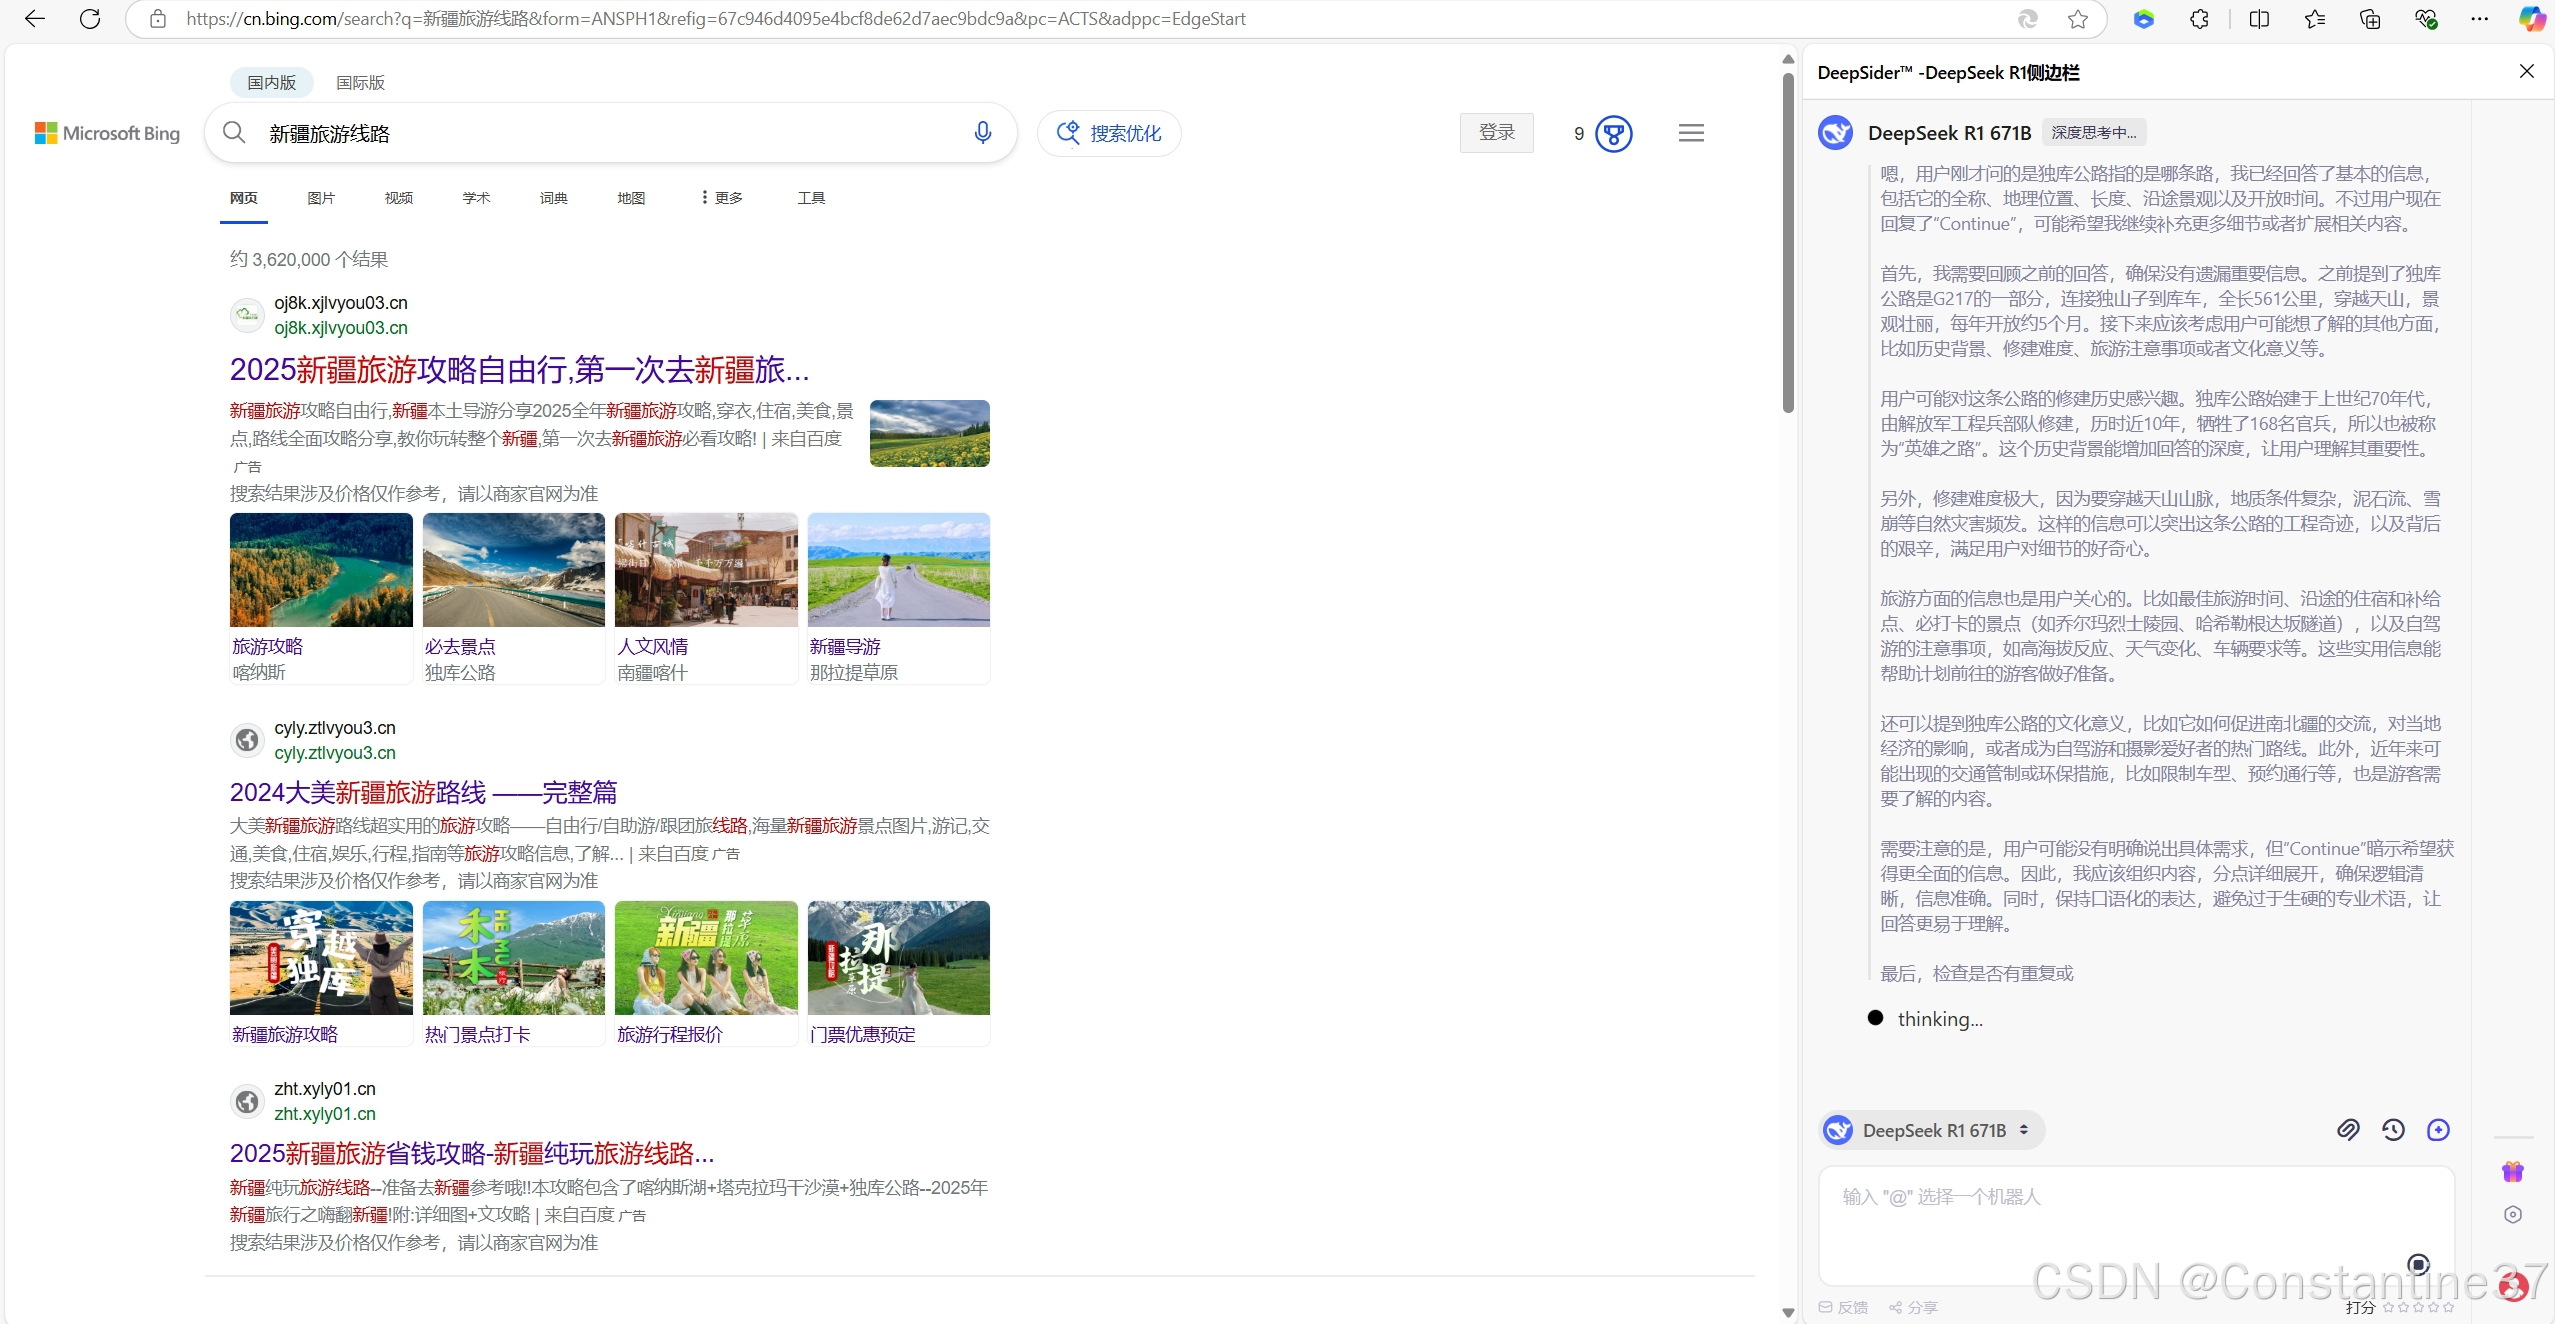Screen dimensions: 2555x1324
Task: Click browser extensions puzzle icon
Action: [x=2199, y=19]
